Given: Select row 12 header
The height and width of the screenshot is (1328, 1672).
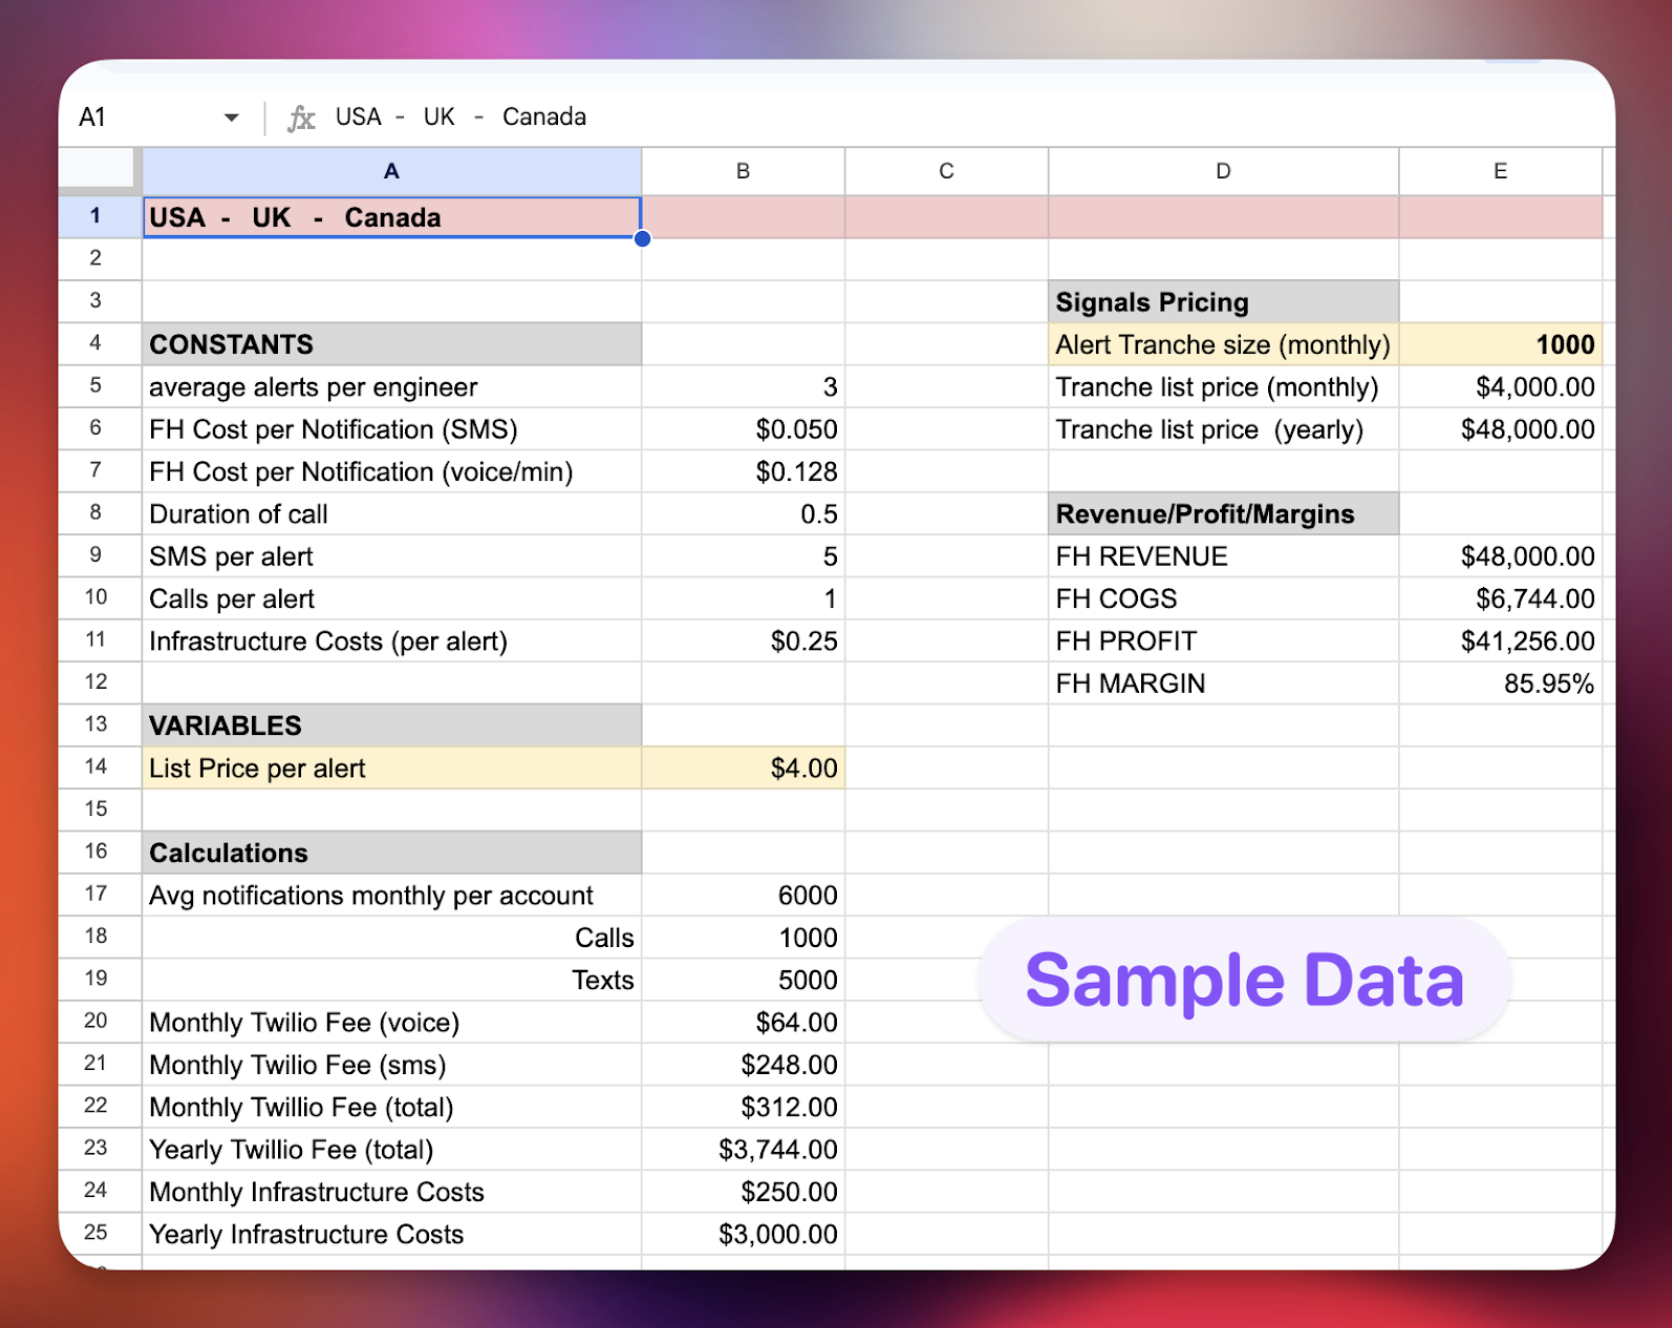Looking at the screenshot, I should pos(96,682).
